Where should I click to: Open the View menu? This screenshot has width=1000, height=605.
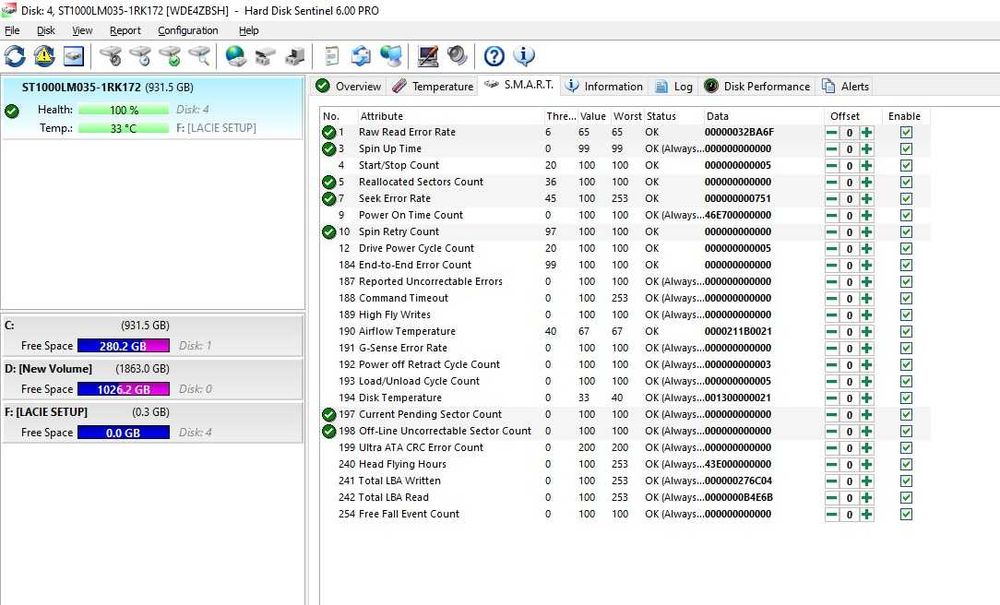pyautogui.click(x=82, y=31)
